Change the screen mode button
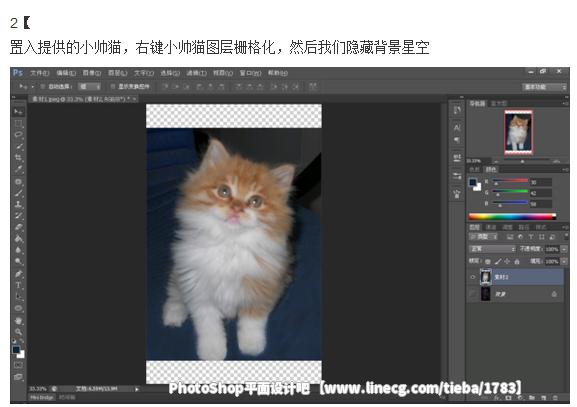 tap(18, 377)
